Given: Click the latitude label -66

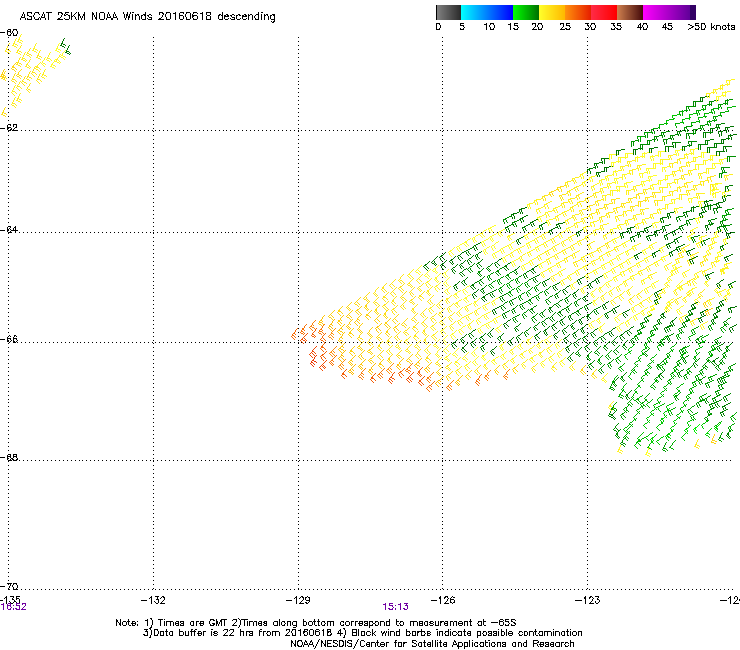Looking at the screenshot, I should click(x=9, y=339).
